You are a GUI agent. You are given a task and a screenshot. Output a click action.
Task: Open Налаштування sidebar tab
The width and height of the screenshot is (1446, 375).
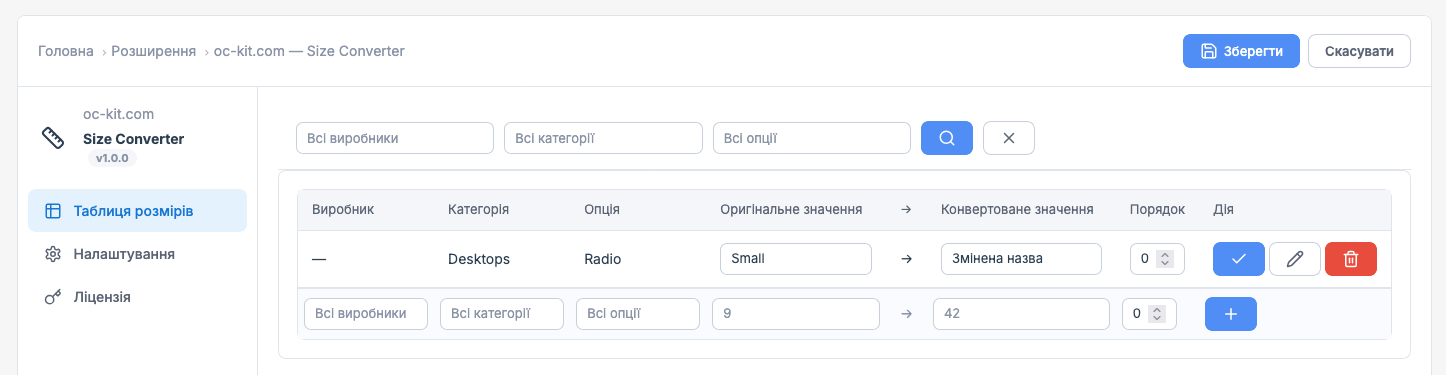137,254
